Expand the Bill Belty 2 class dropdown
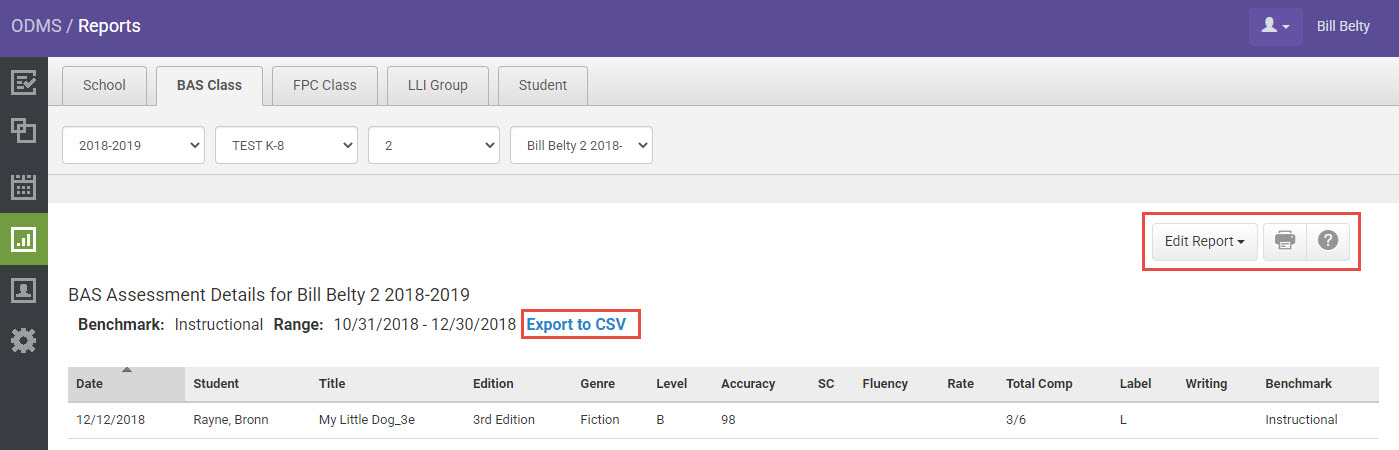The image size is (1399, 450). coord(581,145)
